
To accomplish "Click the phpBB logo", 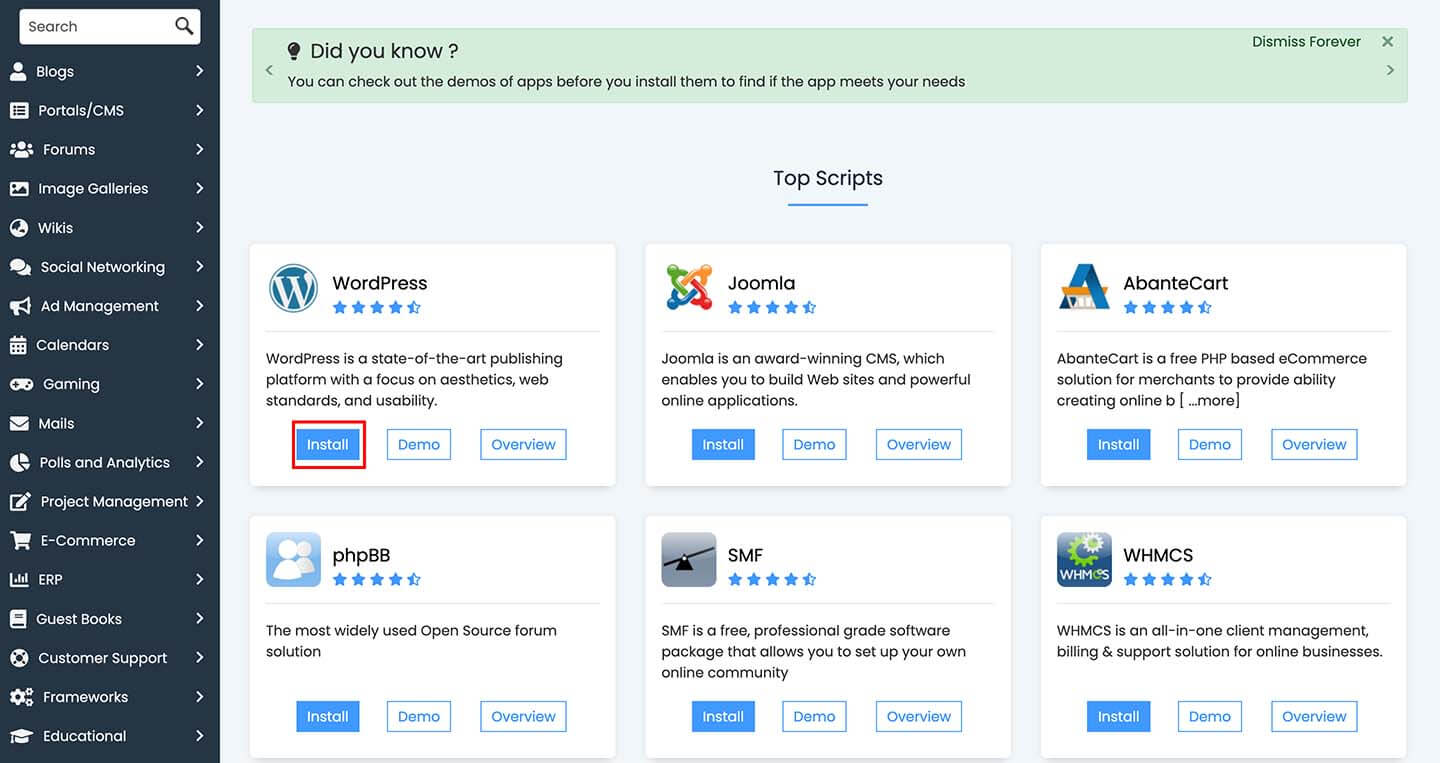I will tap(293, 559).
